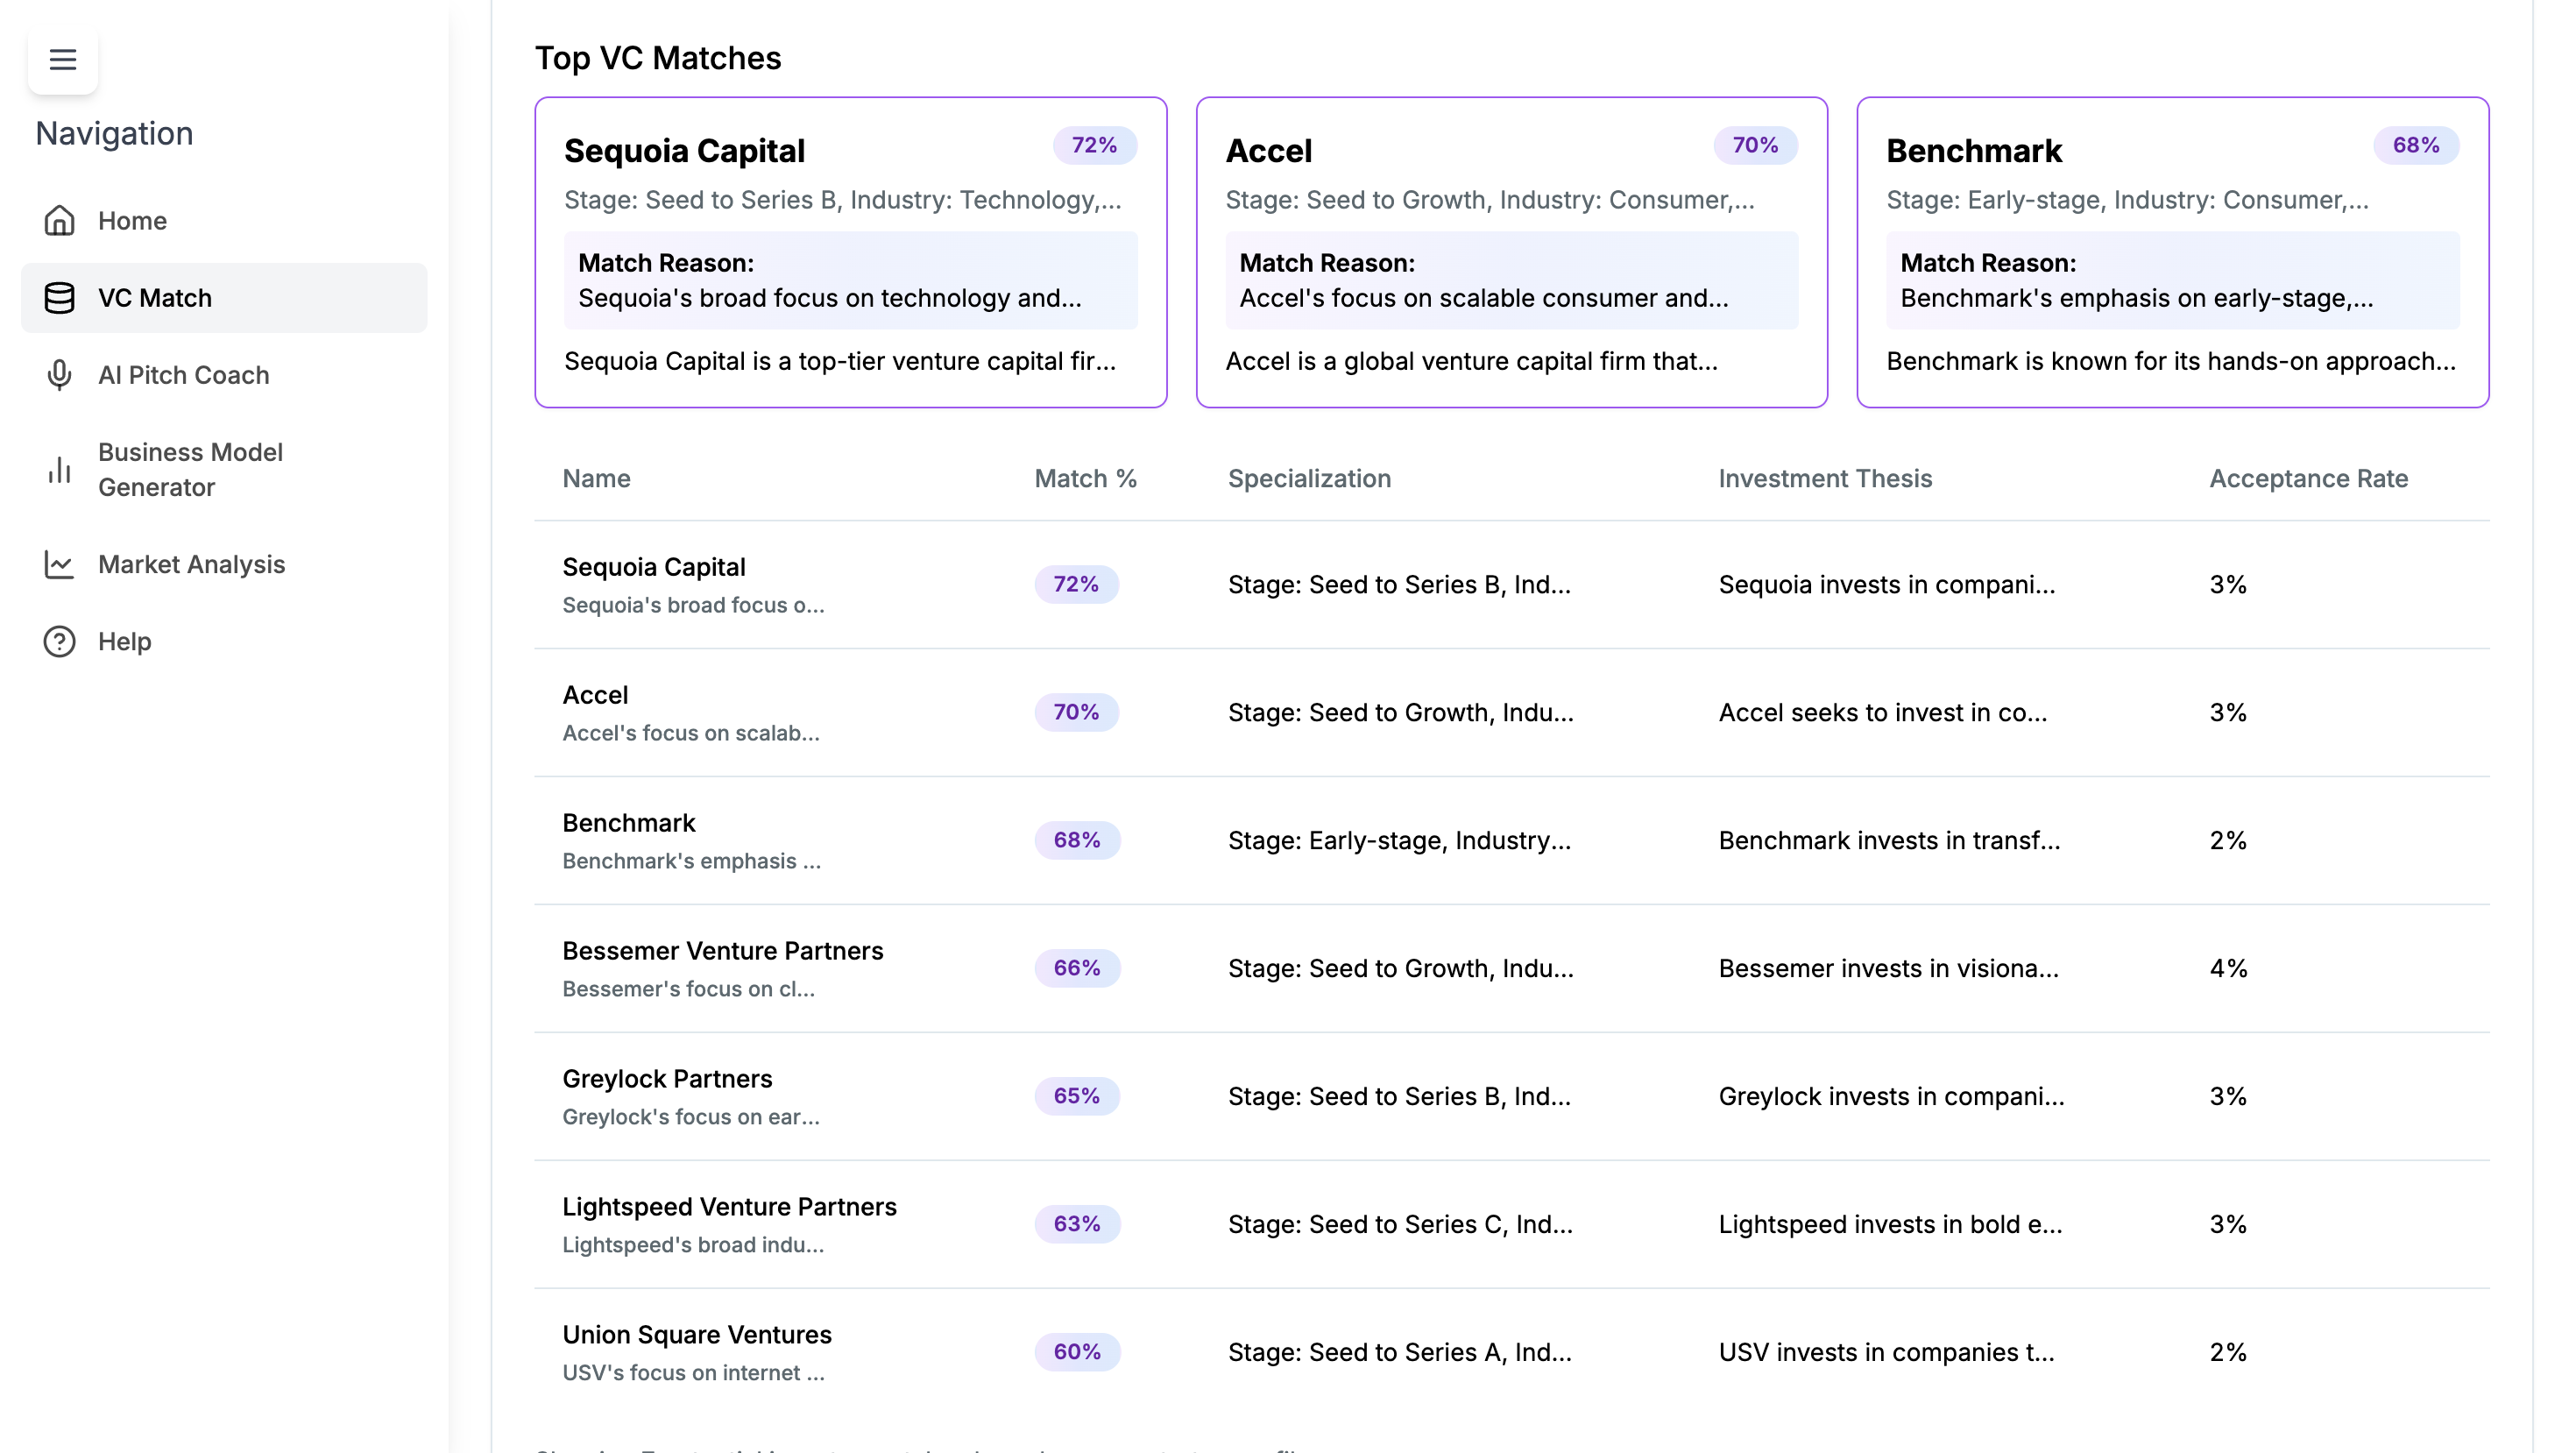Select VC Match navigation item
The image size is (2576, 1453).
pos(224,298)
